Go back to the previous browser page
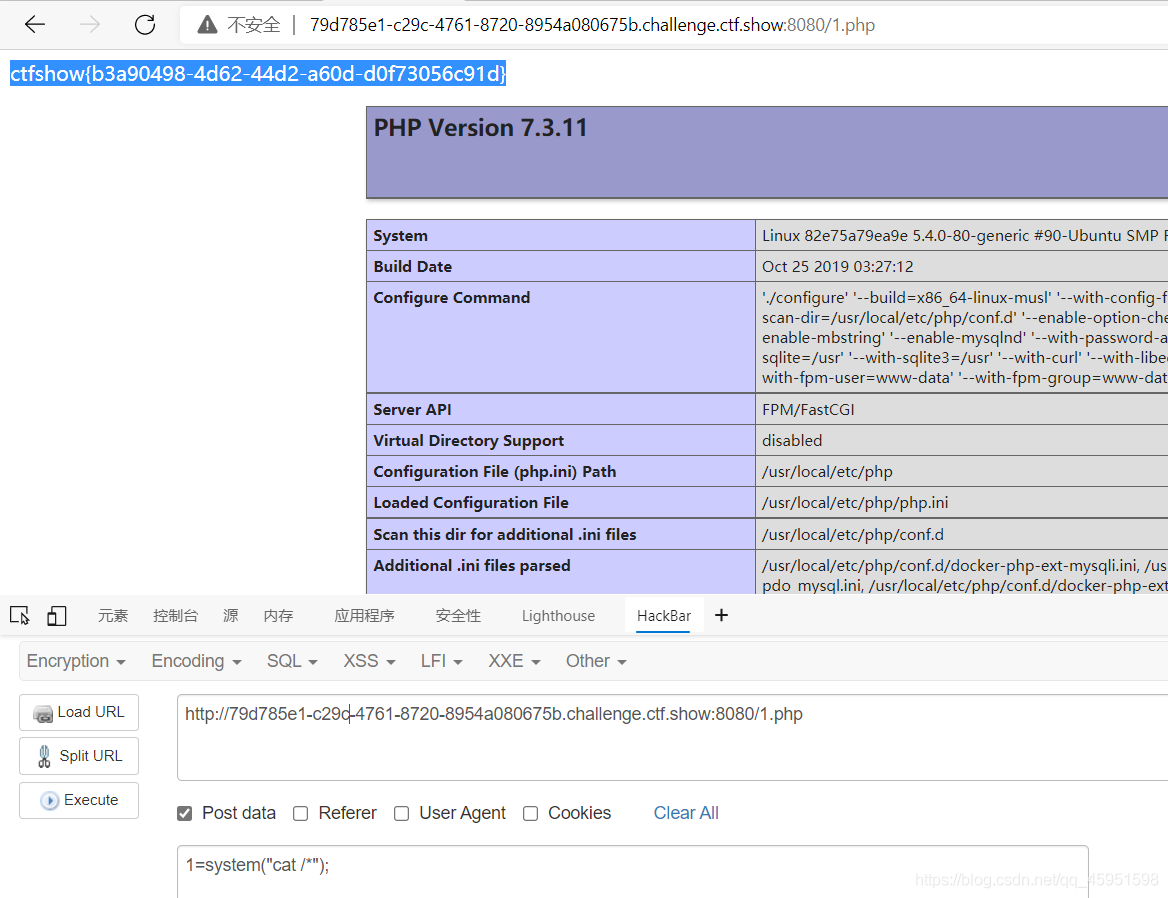The height and width of the screenshot is (898, 1168). (x=35, y=25)
